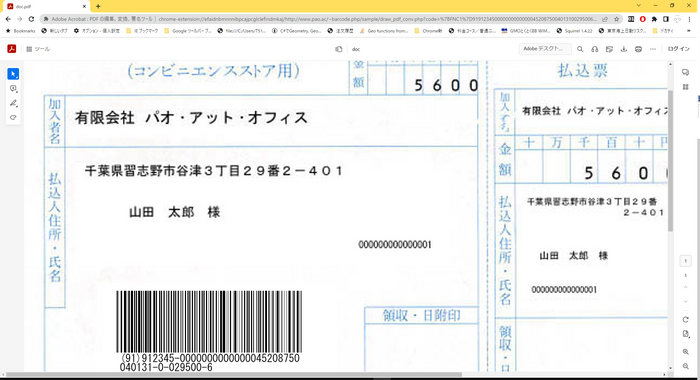Open the ツール tools menu

(38, 49)
